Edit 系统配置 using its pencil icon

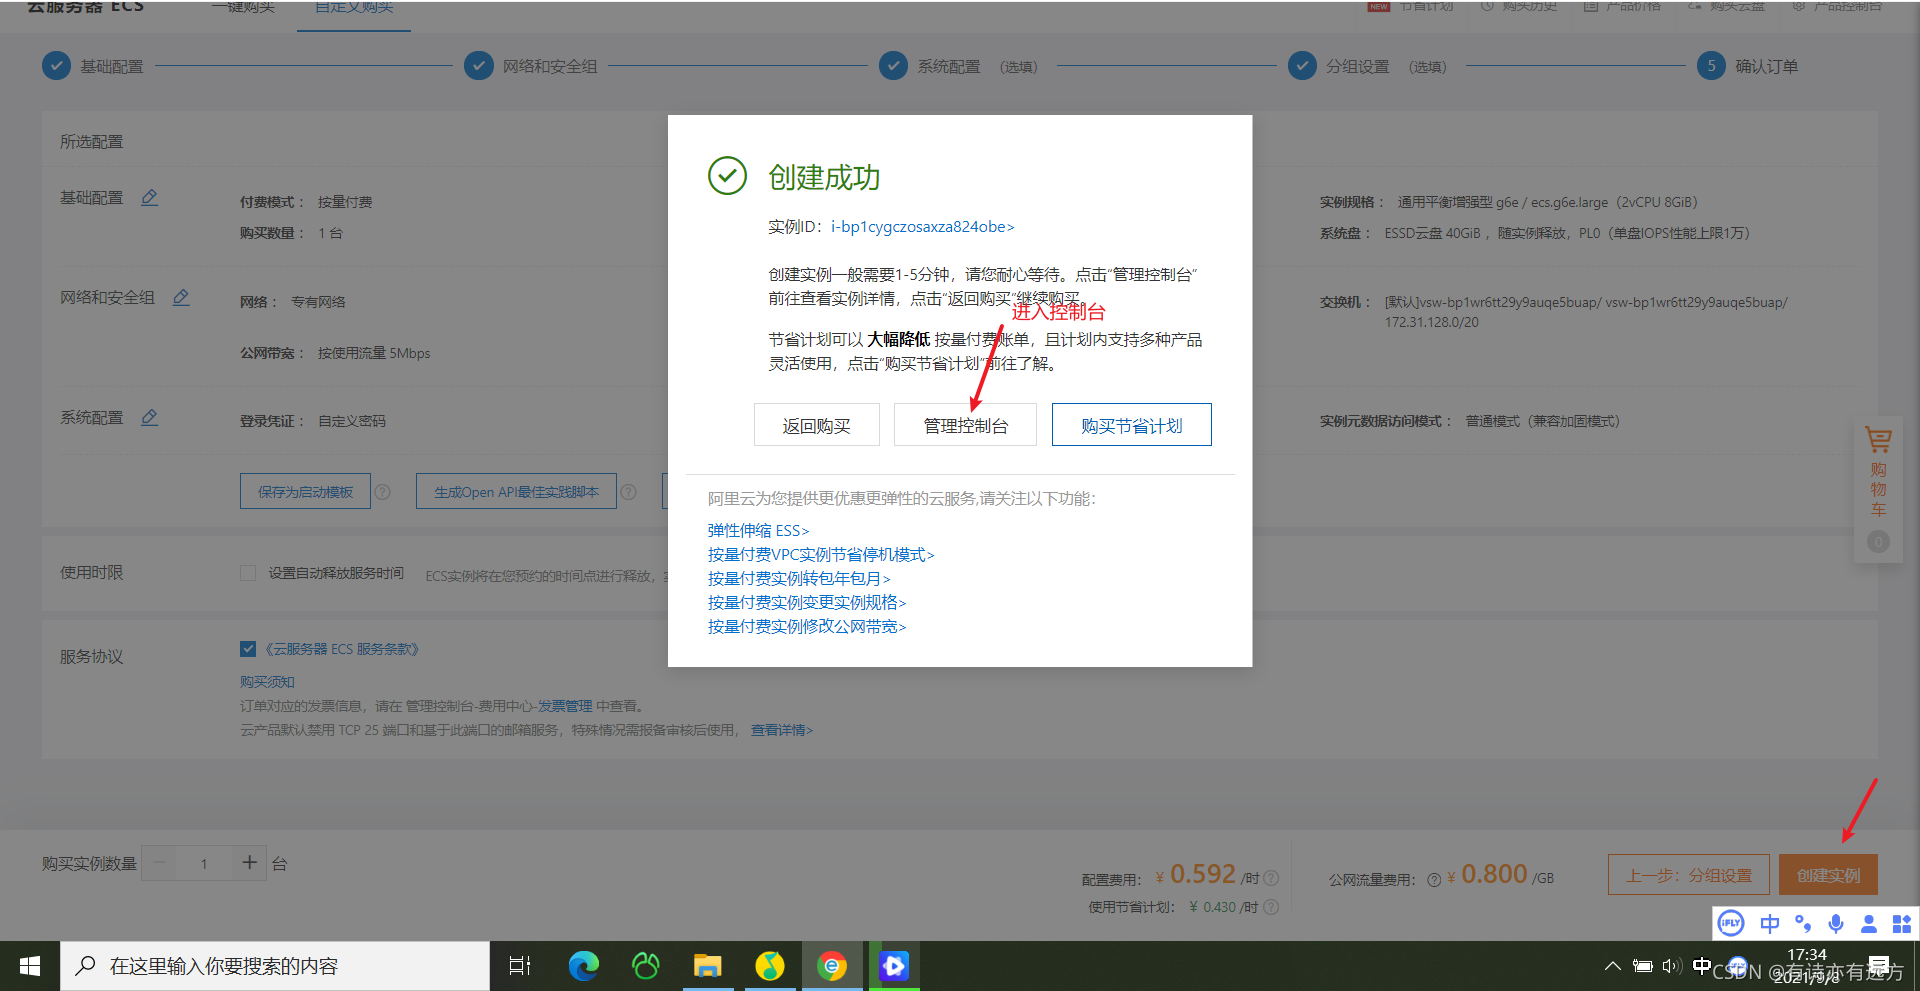click(150, 417)
